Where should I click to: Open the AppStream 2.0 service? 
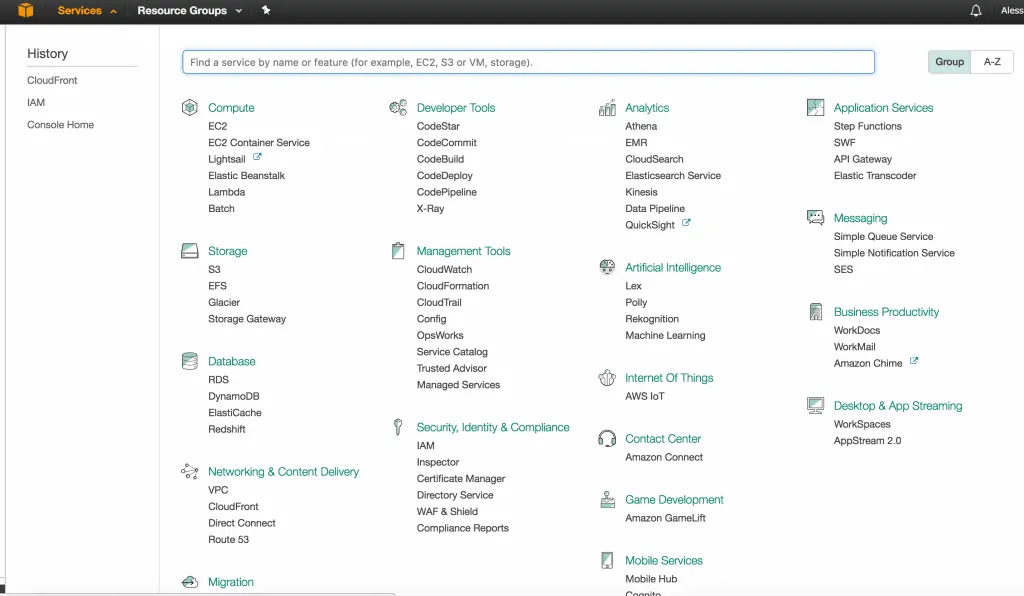tap(867, 441)
